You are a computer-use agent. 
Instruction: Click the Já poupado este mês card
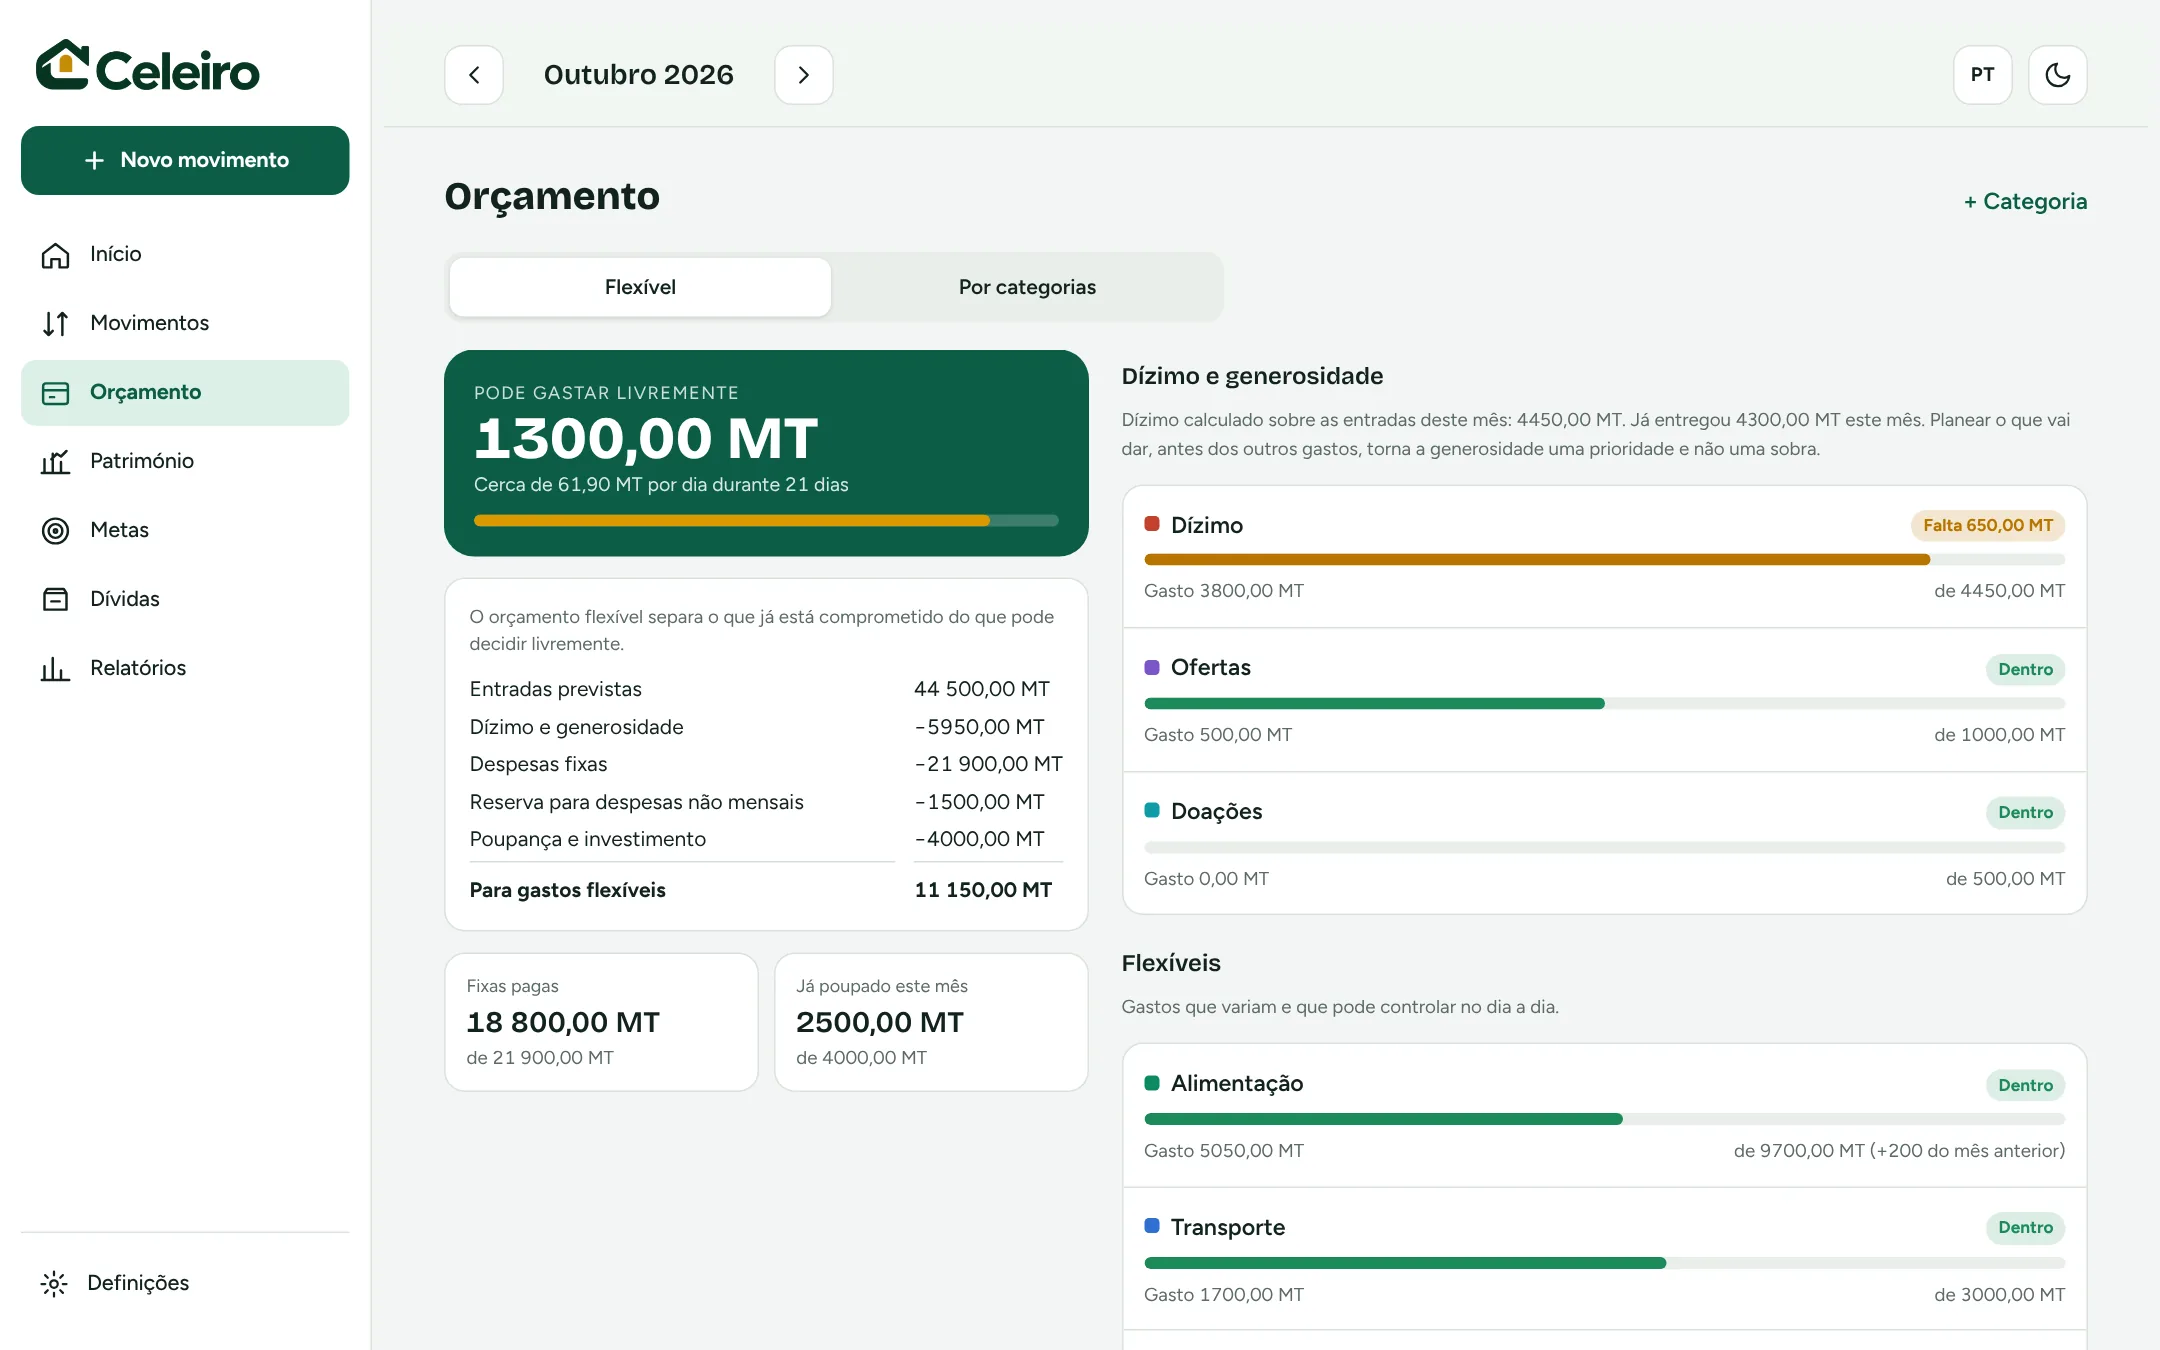tap(931, 1022)
